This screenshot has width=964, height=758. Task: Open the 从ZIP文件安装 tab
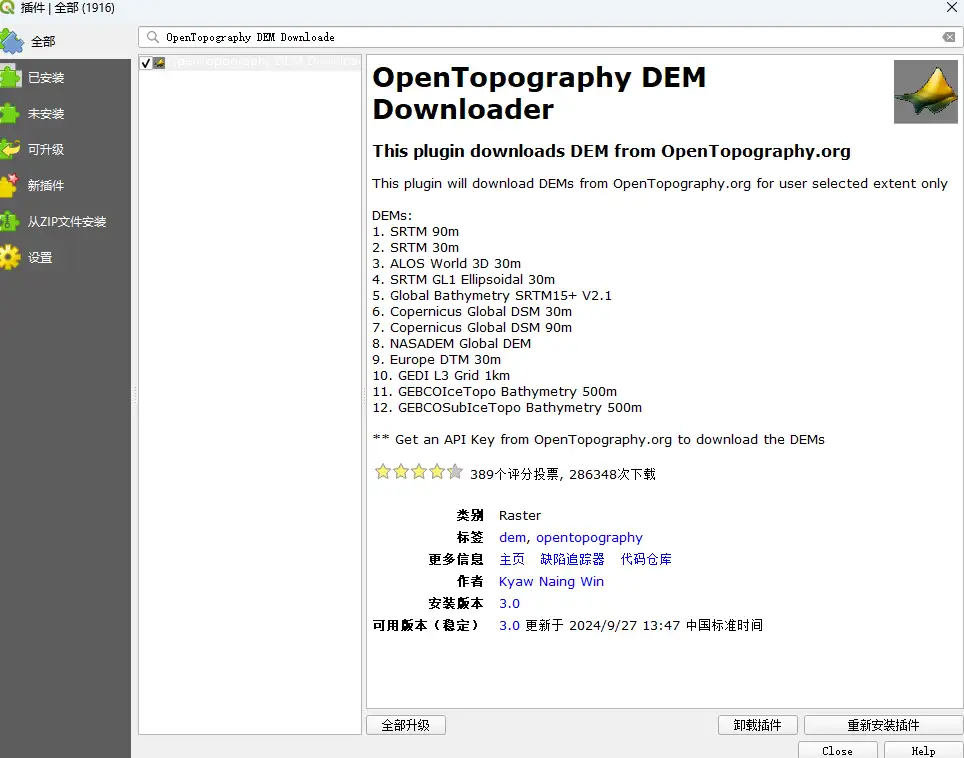(x=67, y=222)
